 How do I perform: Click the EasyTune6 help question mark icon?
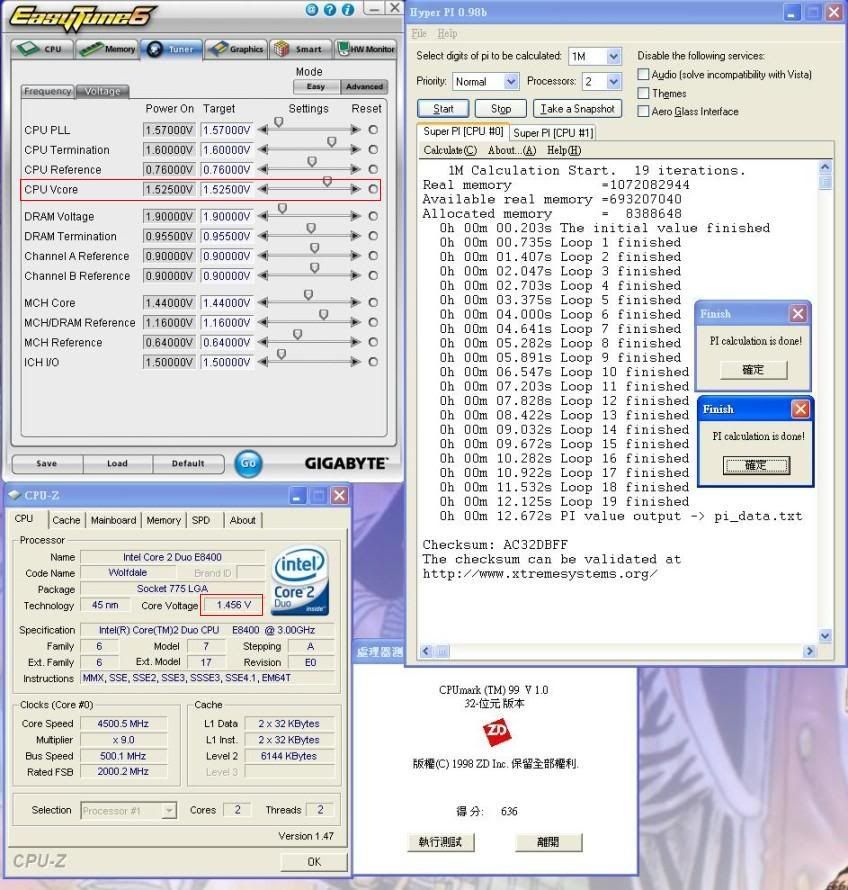pos(330,10)
